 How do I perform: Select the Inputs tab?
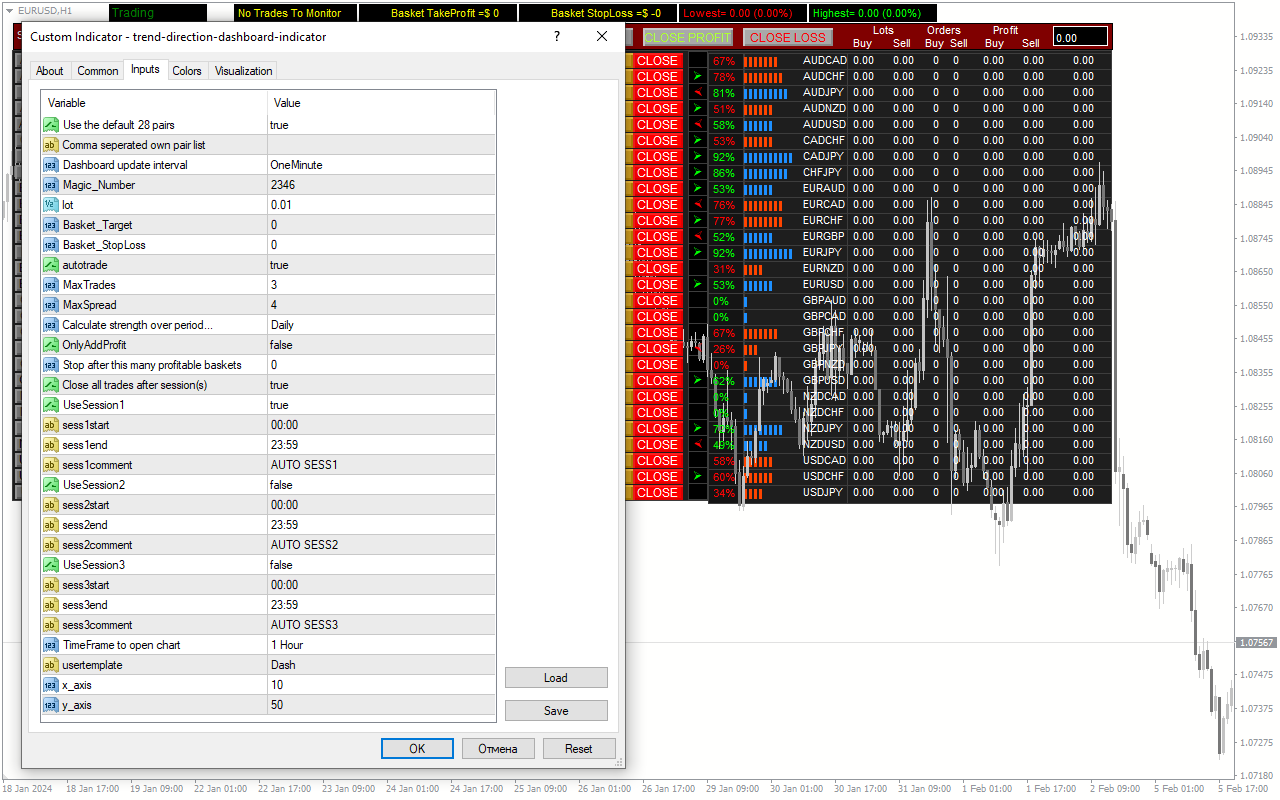click(145, 70)
